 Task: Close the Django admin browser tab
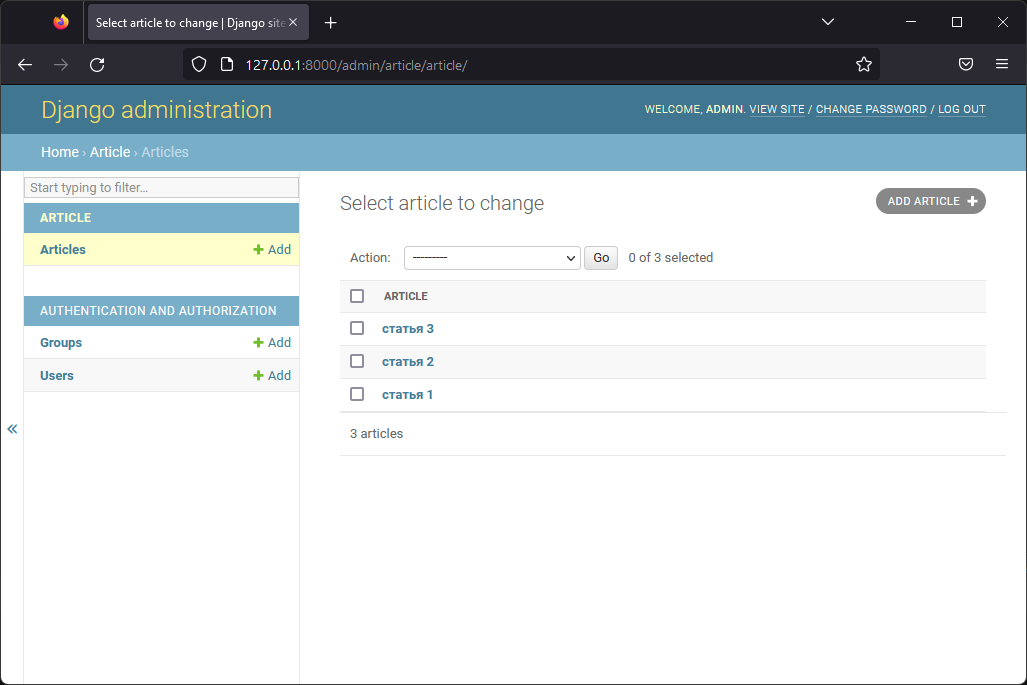tap(293, 22)
